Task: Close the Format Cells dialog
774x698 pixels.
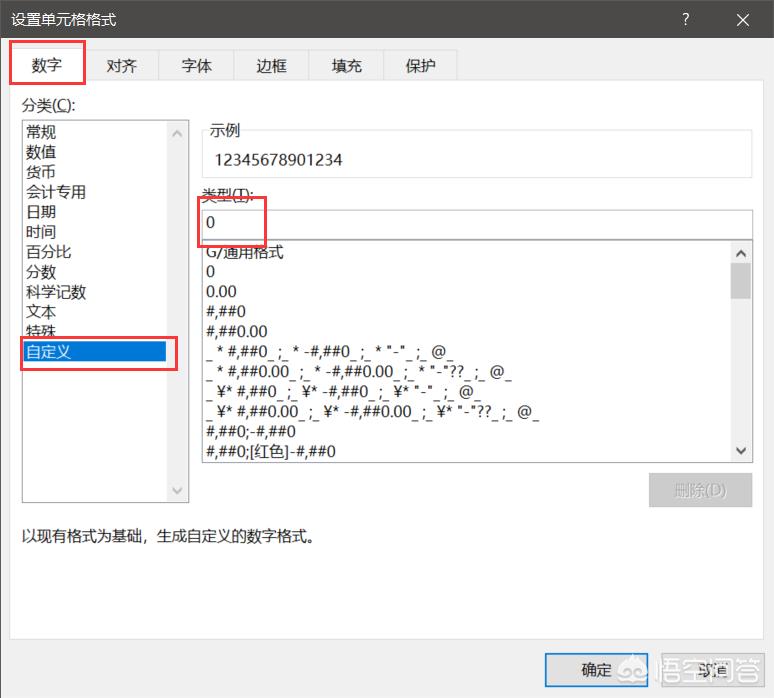Action: [x=742, y=20]
